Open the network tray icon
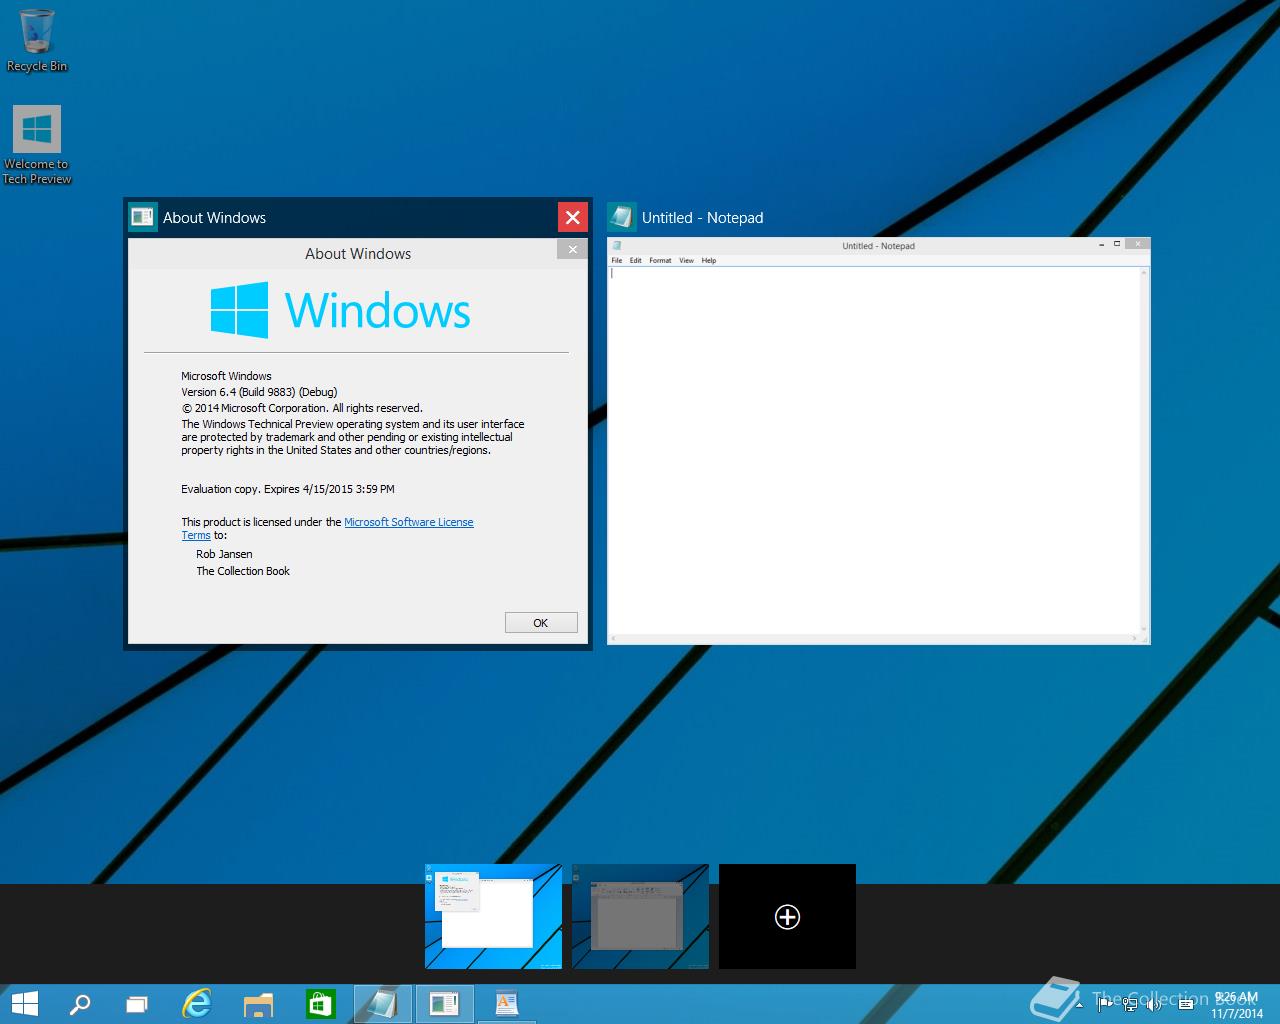1280x1024 pixels. point(1130,1004)
